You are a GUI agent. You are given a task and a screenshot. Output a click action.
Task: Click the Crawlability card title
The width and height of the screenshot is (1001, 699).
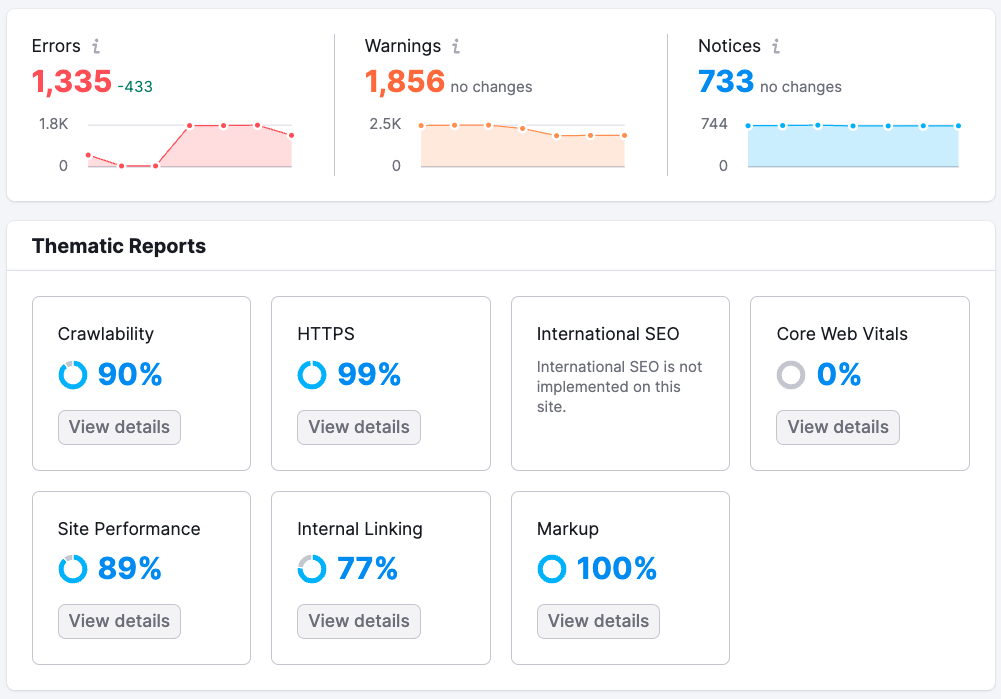106,334
